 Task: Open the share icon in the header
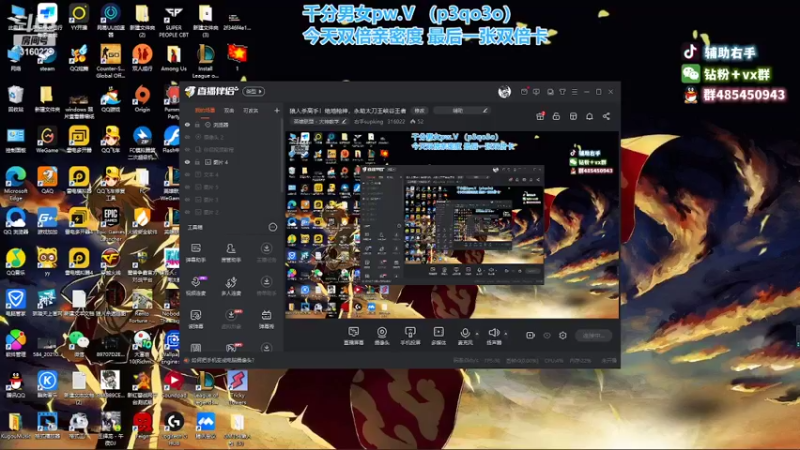[x=606, y=116]
